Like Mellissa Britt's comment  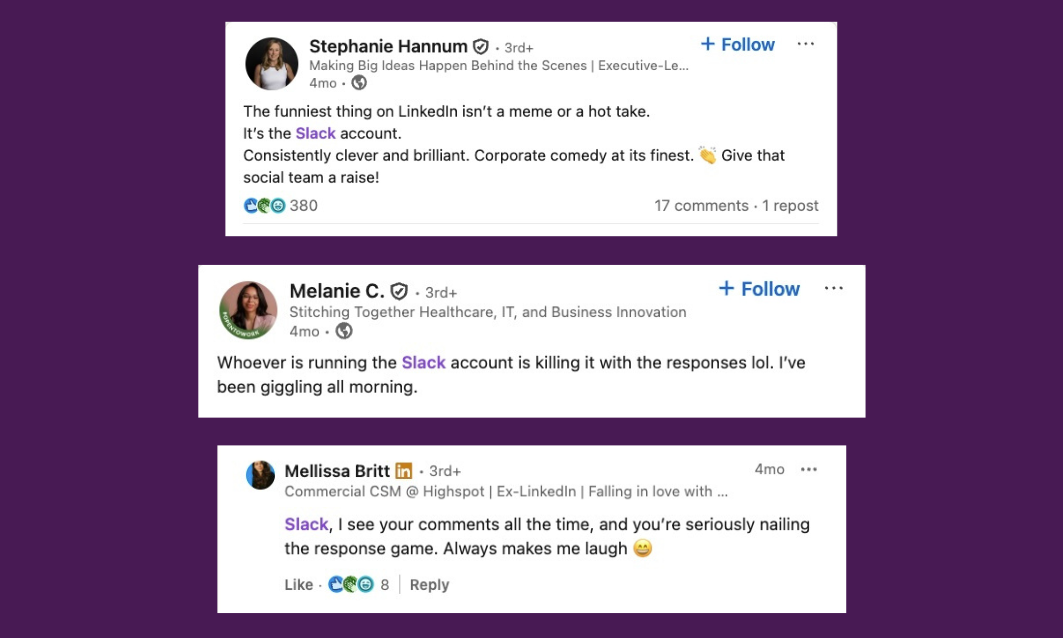(x=298, y=585)
